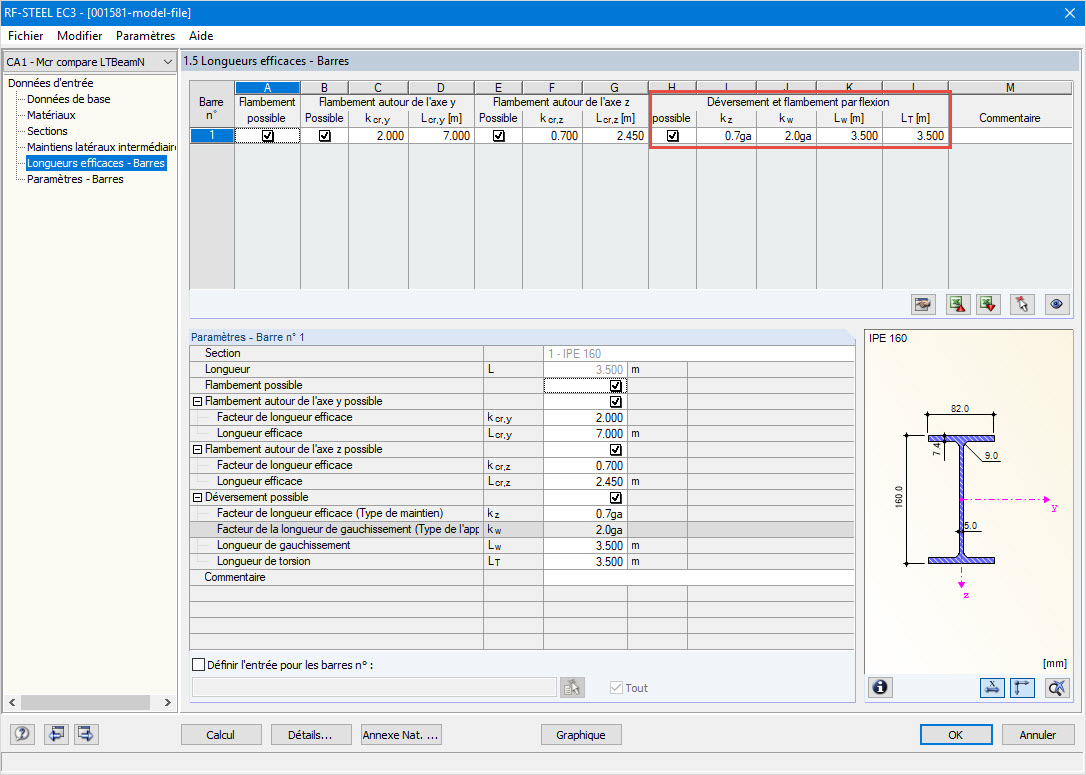Click kcr,z cell value 0.700 in table
The width and height of the screenshot is (1086, 775).
pyautogui.click(x=553, y=136)
